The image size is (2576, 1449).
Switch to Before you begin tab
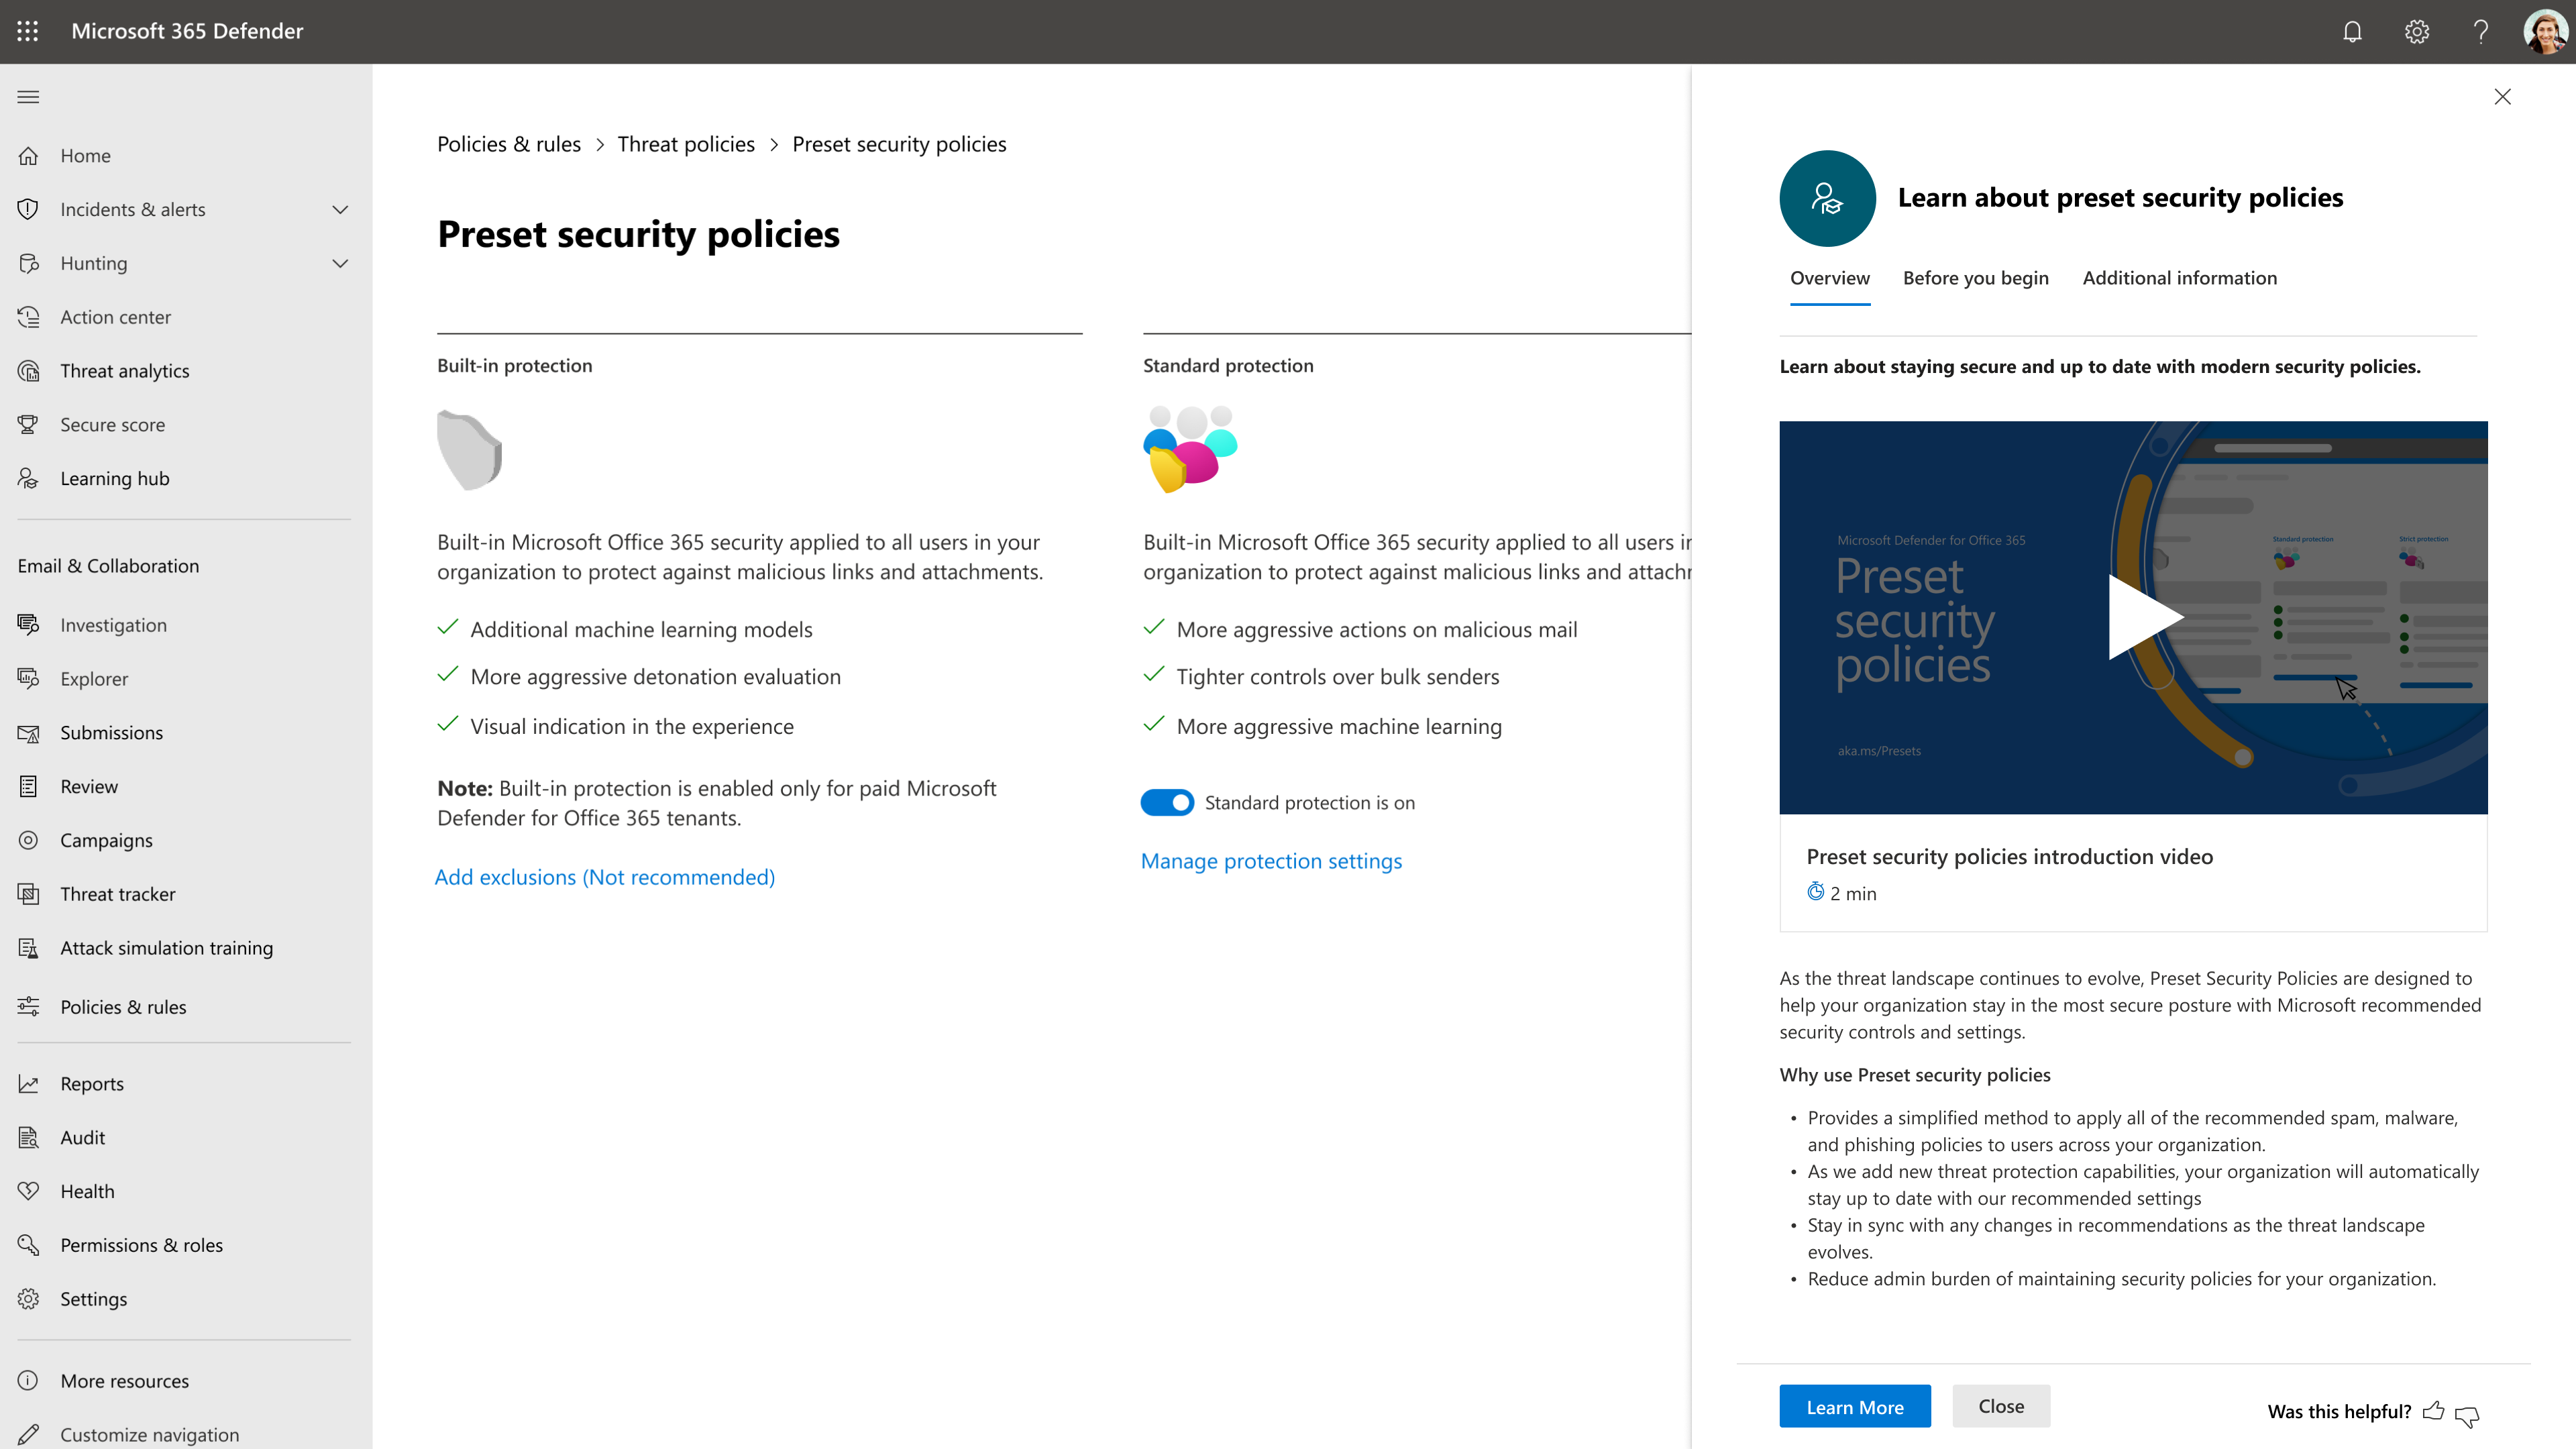pos(1975,277)
